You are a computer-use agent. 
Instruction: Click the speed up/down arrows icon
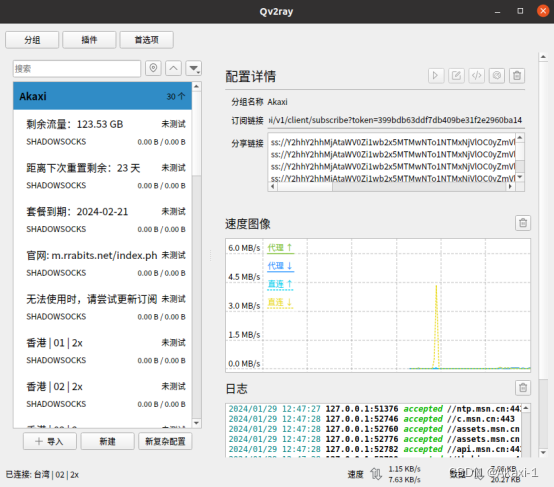click(x=376, y=474)
